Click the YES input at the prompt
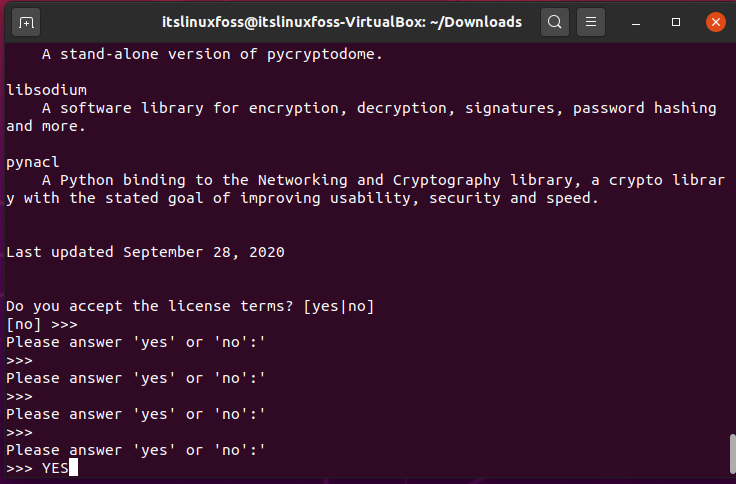 [55, 468]
